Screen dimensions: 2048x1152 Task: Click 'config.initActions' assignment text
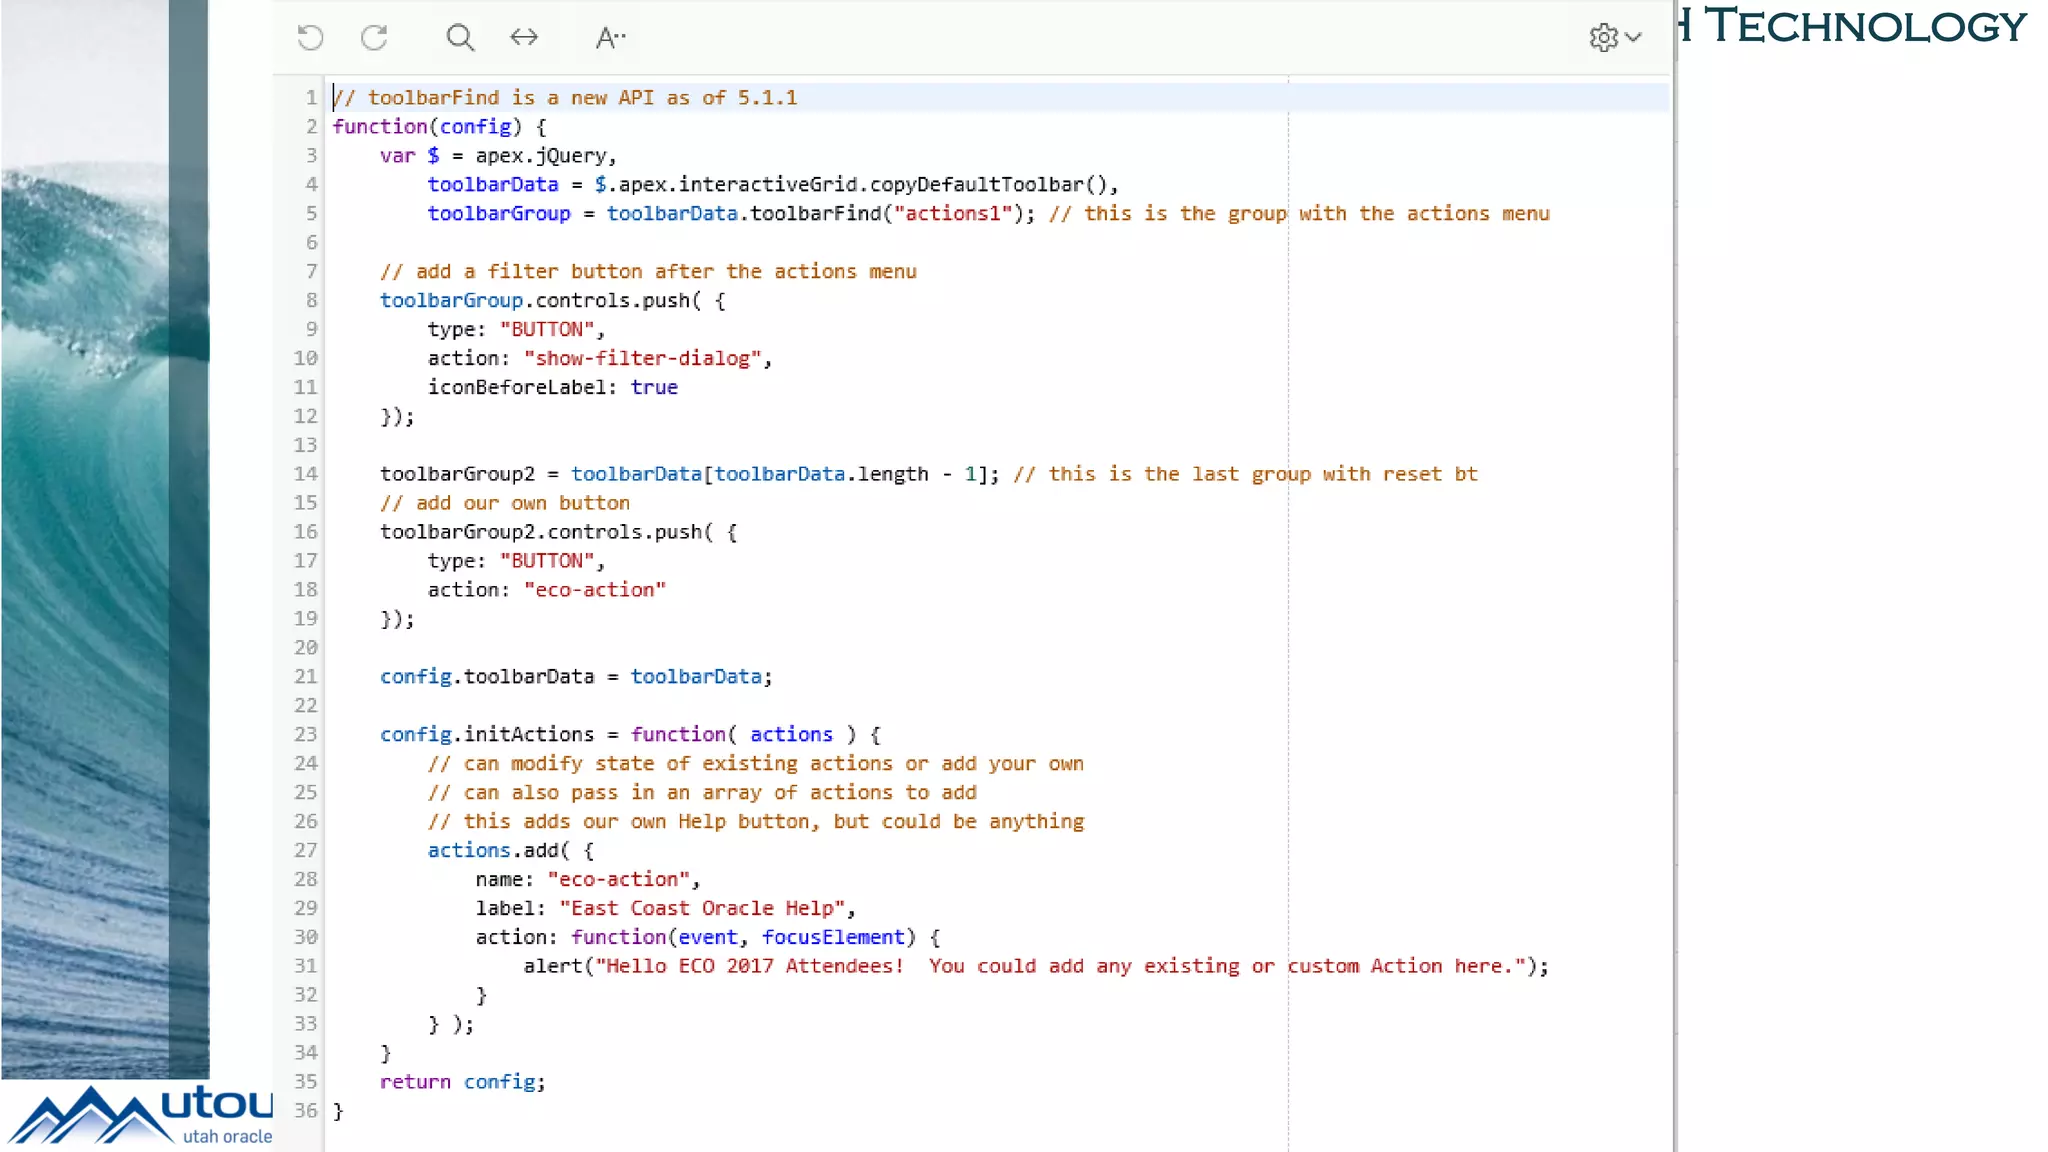pyautogui.click(x=486, y=734)
